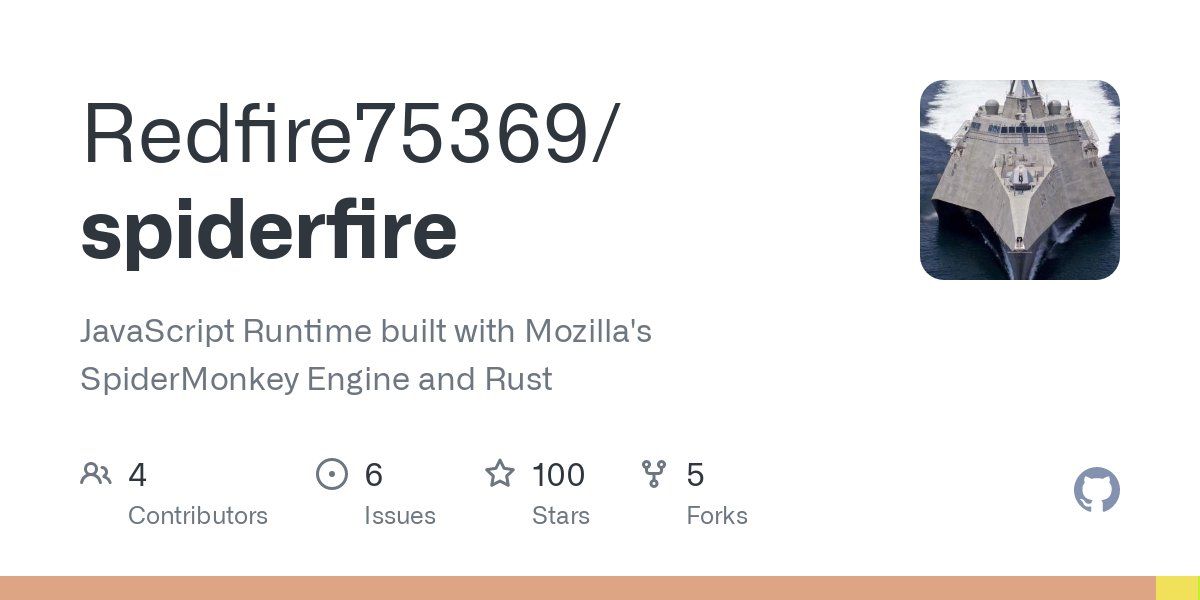Open the Issues label

click(x=400, y=516)
